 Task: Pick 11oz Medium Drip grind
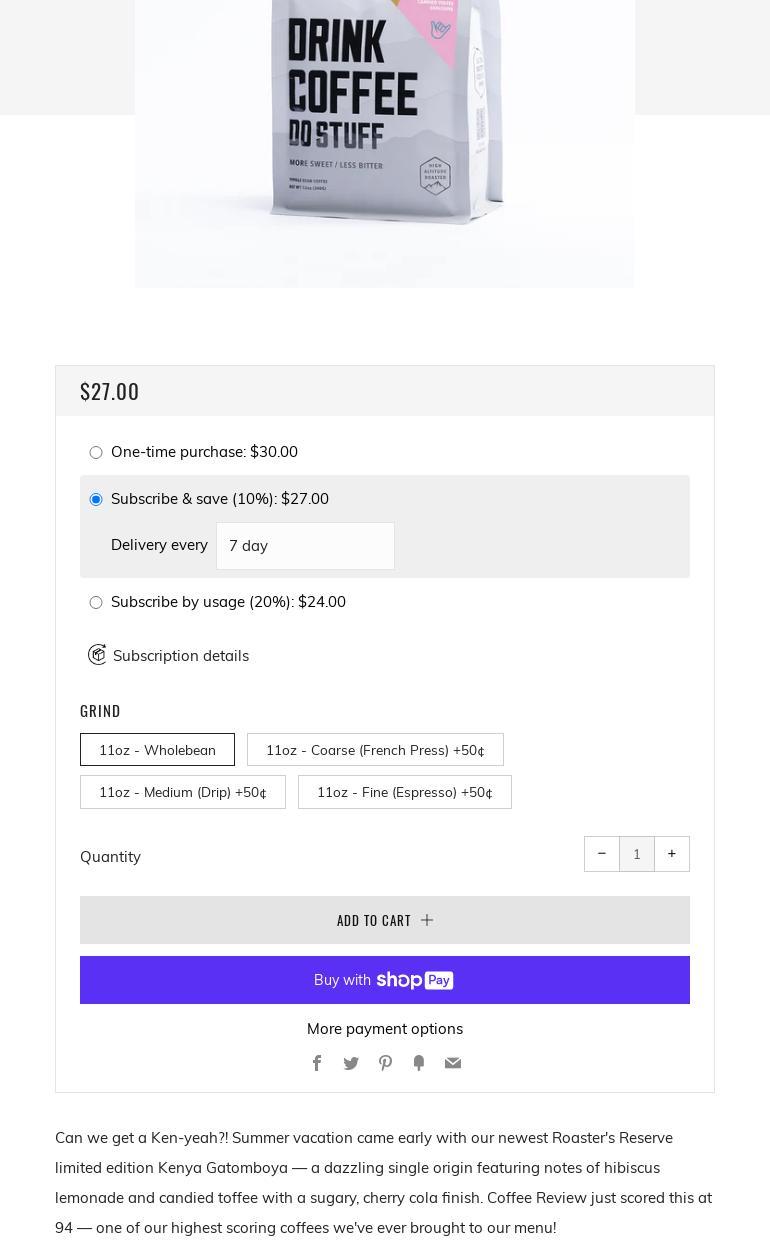click(183, 792)
